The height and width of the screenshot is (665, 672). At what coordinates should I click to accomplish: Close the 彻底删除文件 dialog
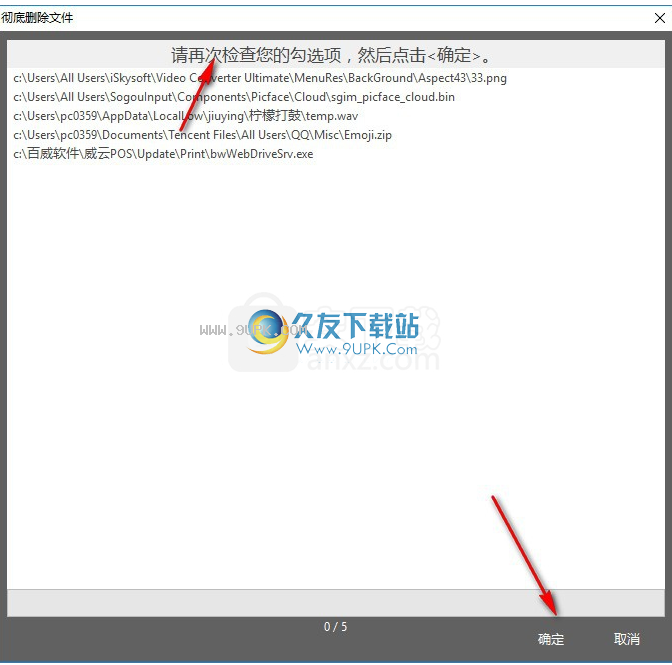(660, 18)
